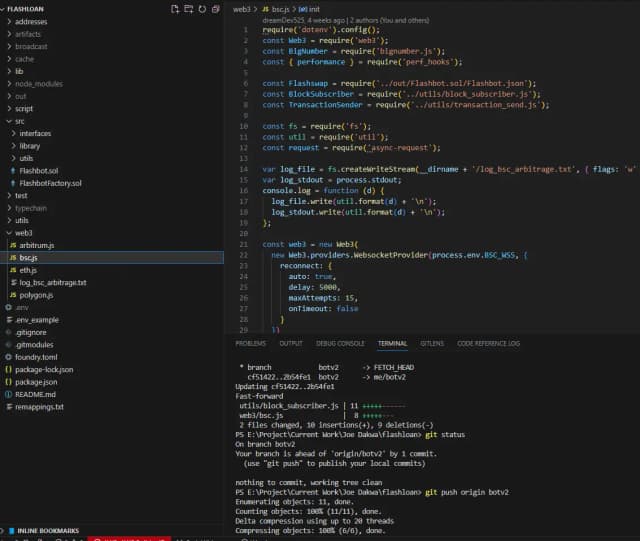This screenshot has width=640, height=541.
Task: Click the web3 breadcrumb segment
Action: (x=243, y=8)
